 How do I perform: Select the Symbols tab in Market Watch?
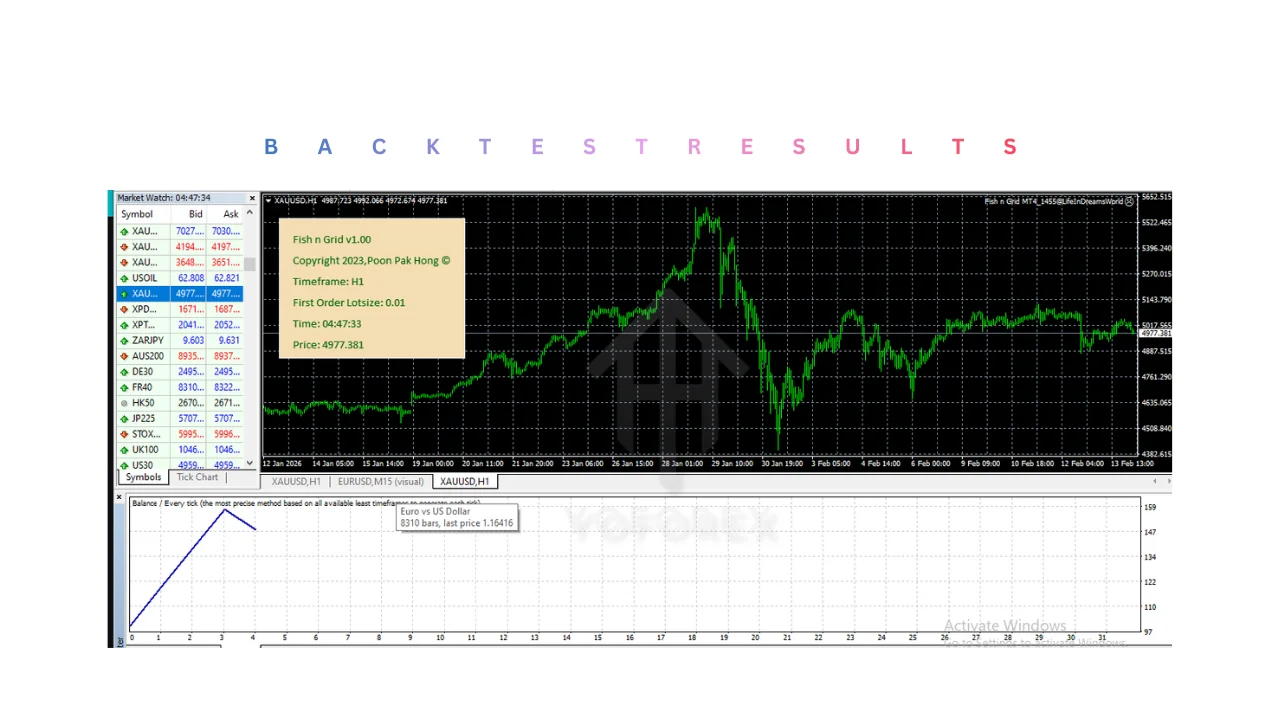tap(143, 478)
